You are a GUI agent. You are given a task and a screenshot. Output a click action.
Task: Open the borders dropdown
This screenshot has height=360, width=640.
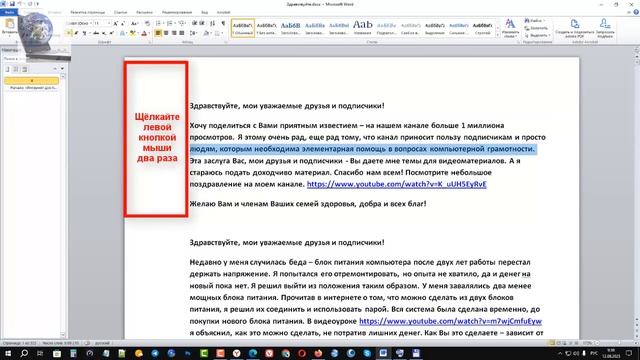point(218,33)
